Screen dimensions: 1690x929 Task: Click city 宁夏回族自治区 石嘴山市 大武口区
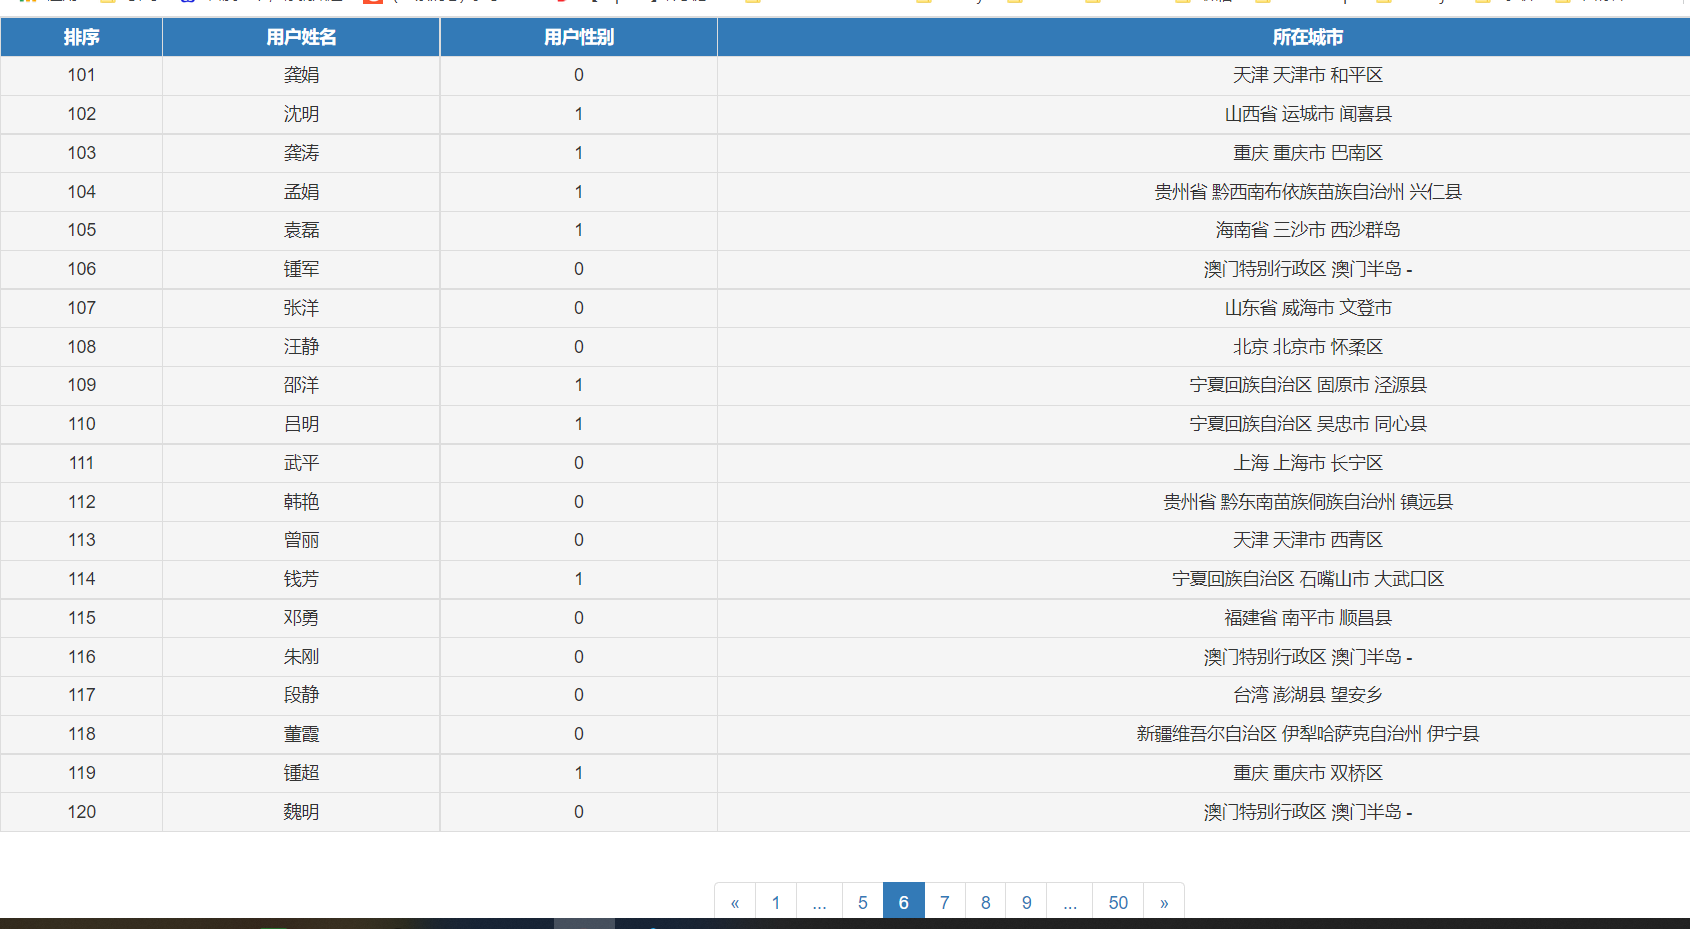(x=1308, y=579)
